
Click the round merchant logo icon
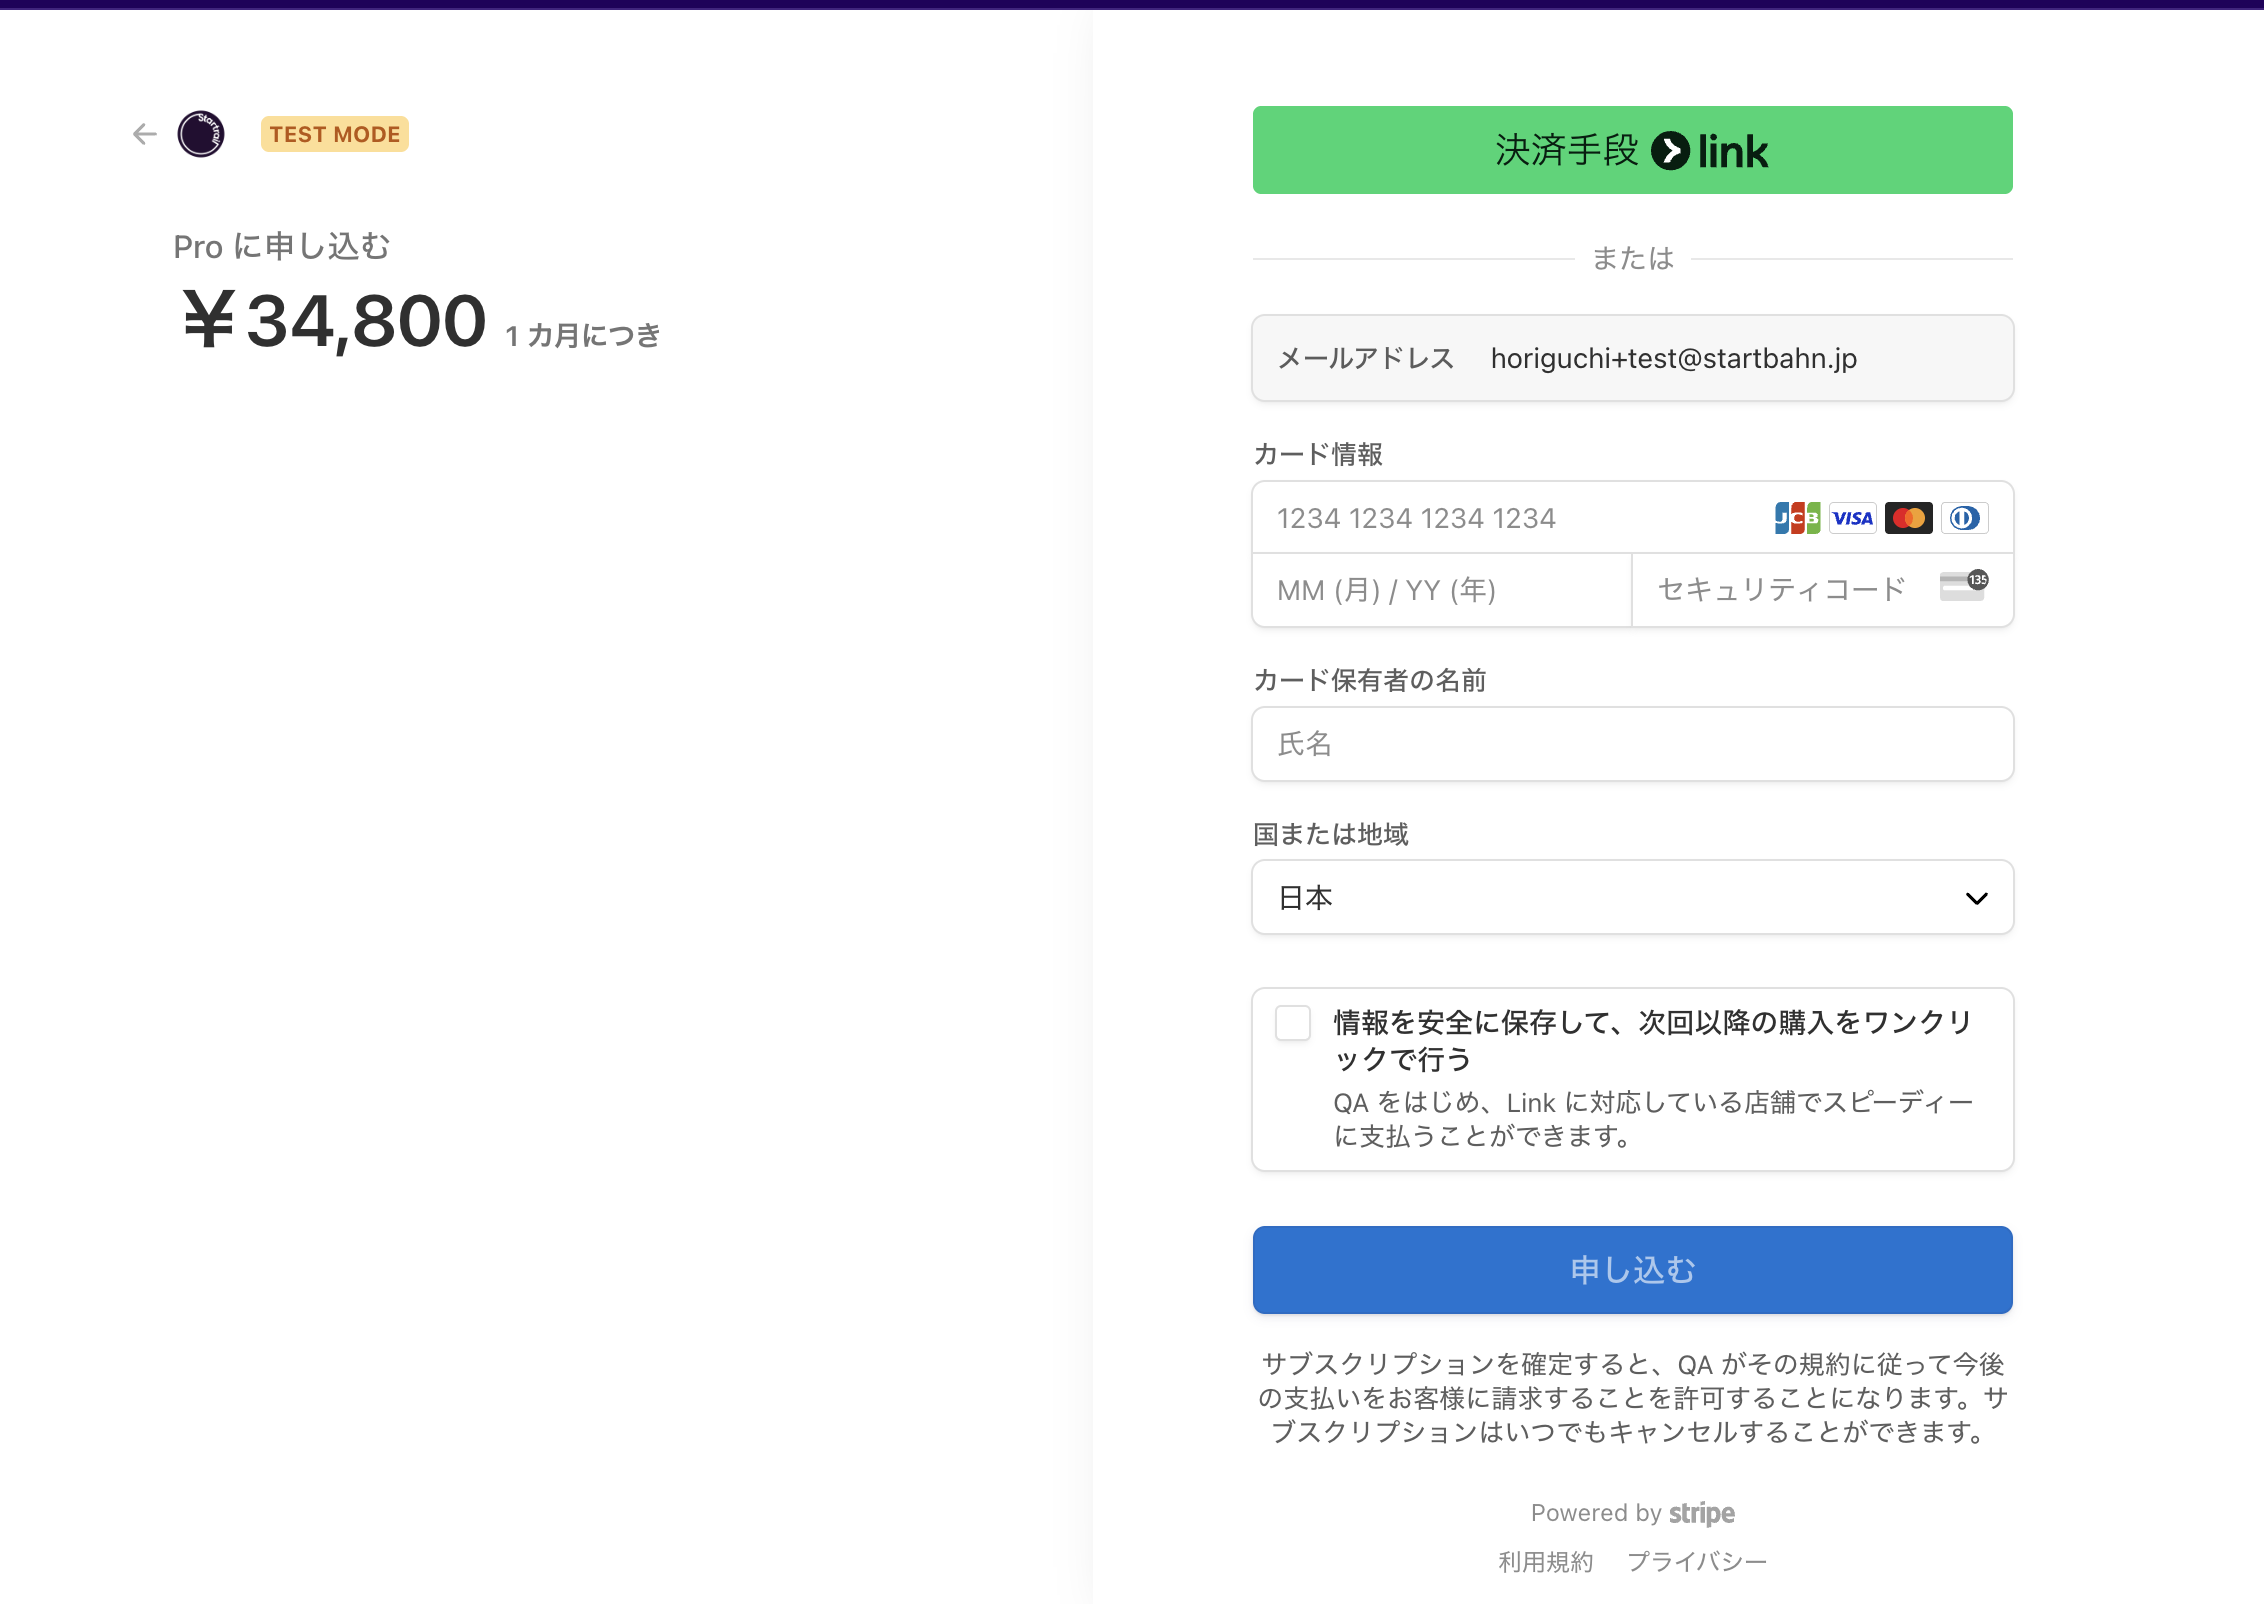click(x=201, y=134)
